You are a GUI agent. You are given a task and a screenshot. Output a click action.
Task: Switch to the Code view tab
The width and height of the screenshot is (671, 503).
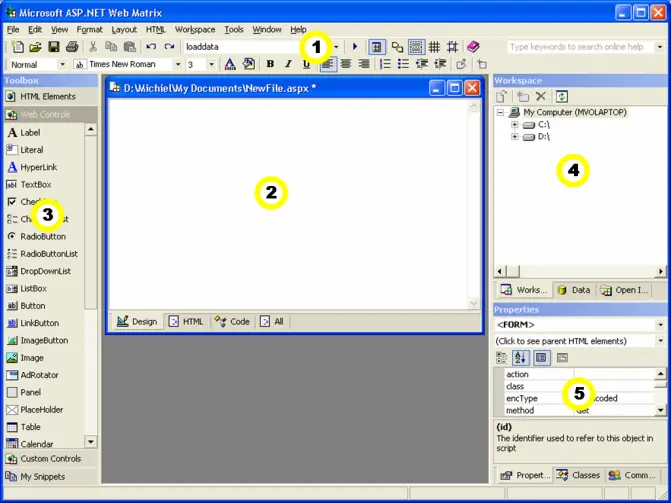pyautogui.click(x=232, y=321)
